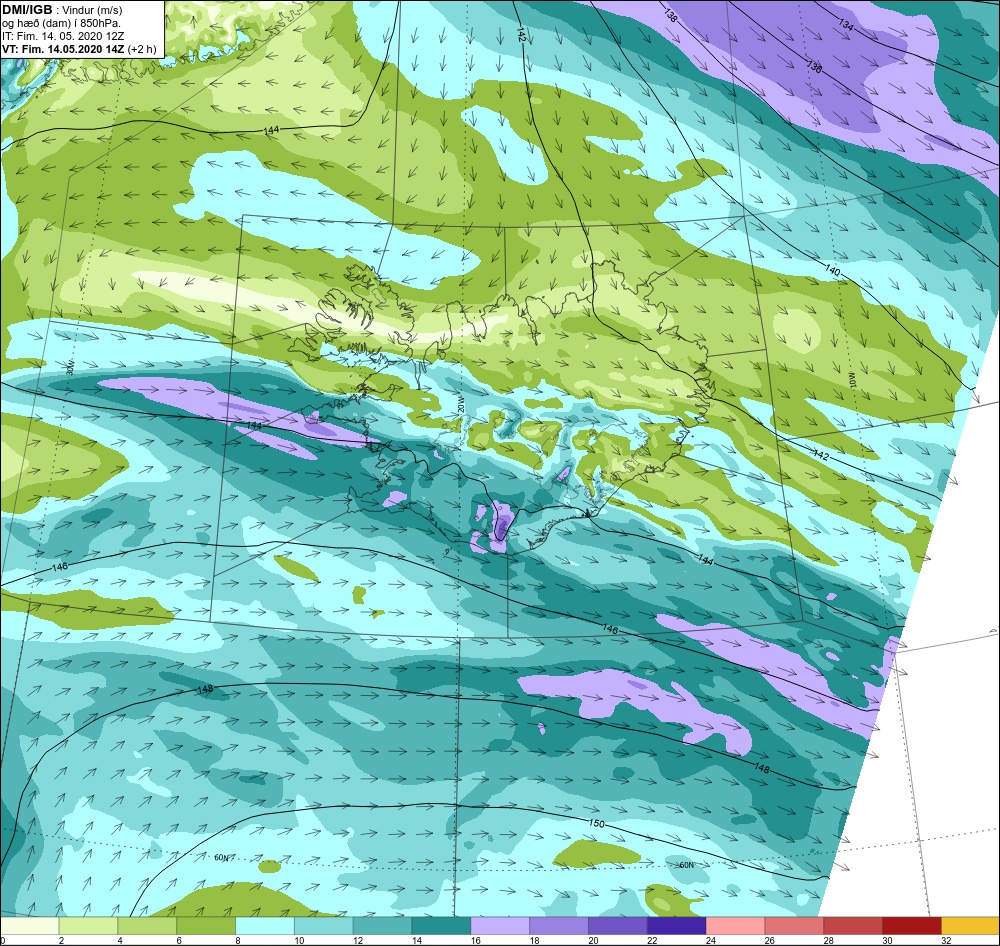
Task: Click the '30W' longitude label
Action: tap(70, 367)
